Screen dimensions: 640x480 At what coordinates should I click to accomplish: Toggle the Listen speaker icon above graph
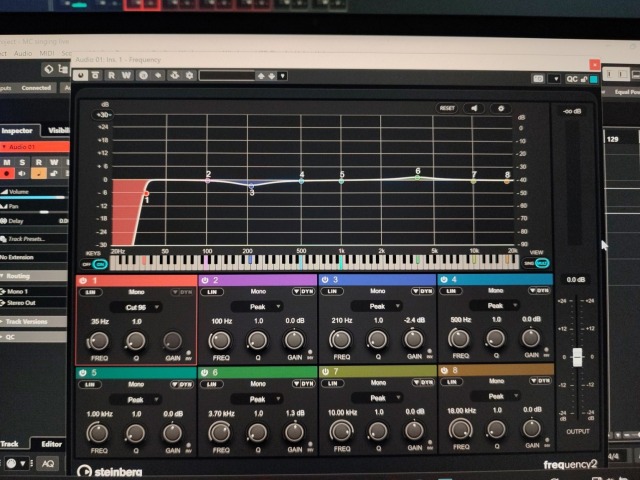coord(474,108)
